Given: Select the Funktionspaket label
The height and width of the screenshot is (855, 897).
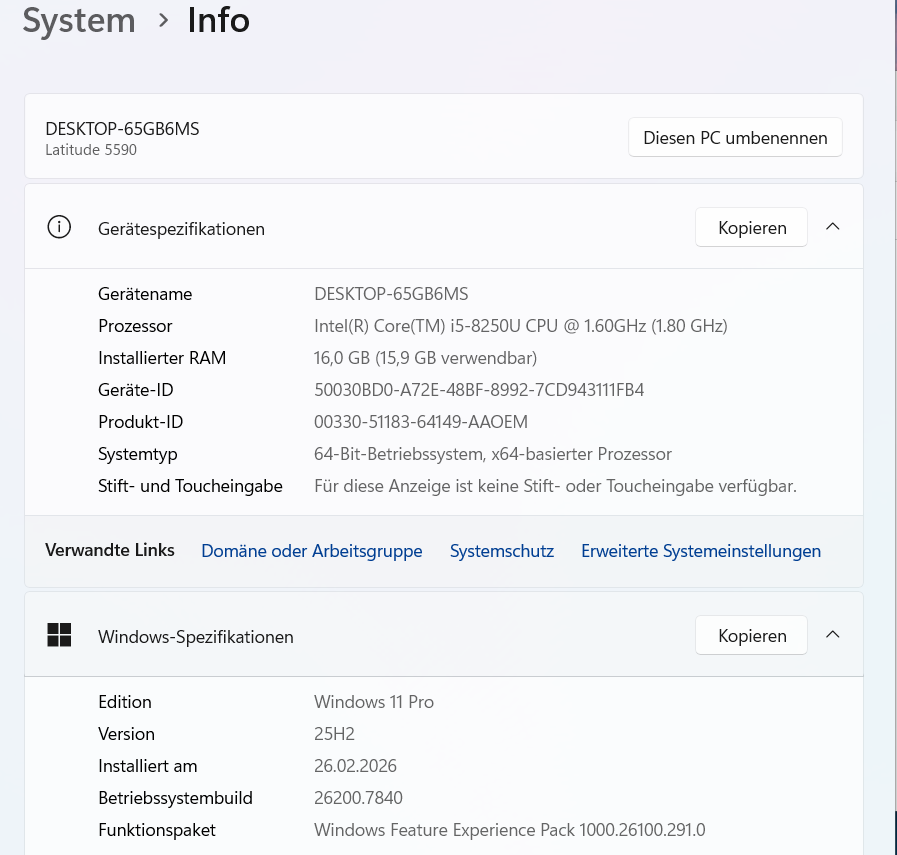Looking at the screenshot, I should point(157,830).
